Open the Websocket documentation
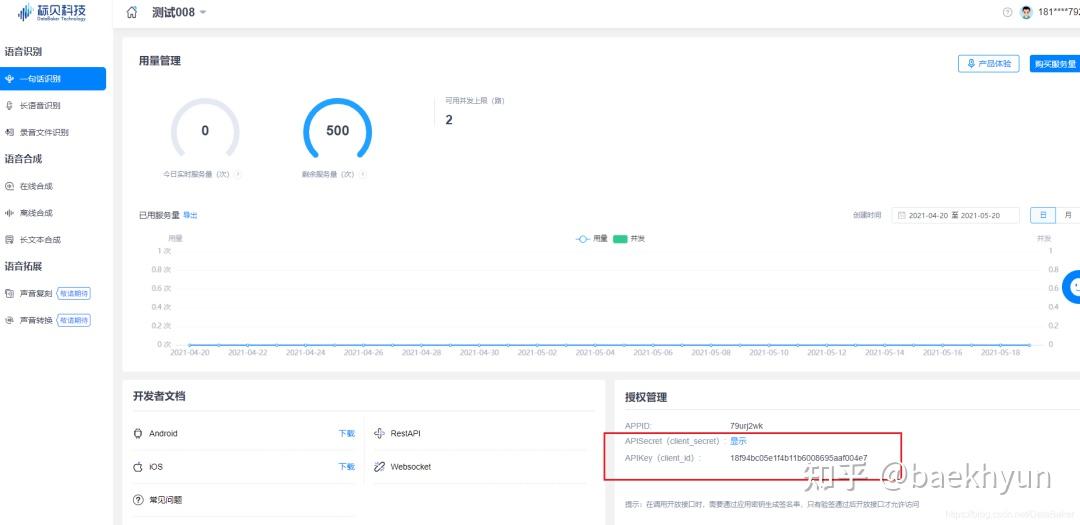The height and width of the screenshot is (525, 1080). pos(411,466)
